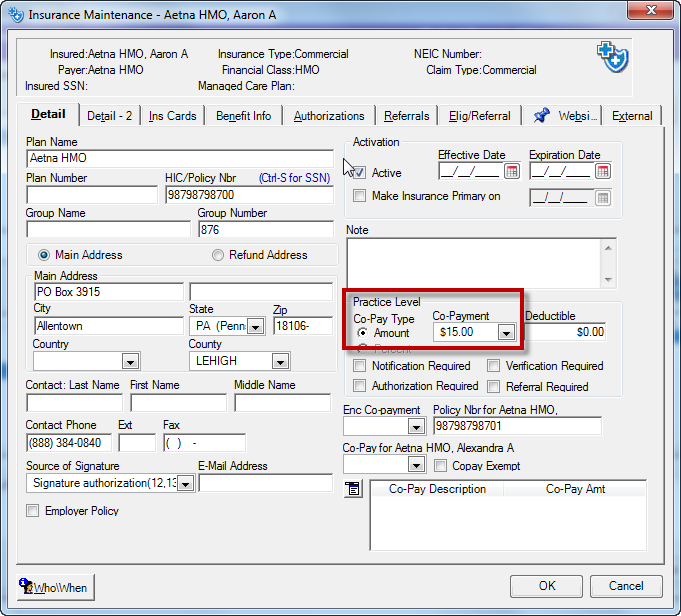Click the contact Middle Name field
The height and width of the screenshot is (616, 681).
click(283, 403)
